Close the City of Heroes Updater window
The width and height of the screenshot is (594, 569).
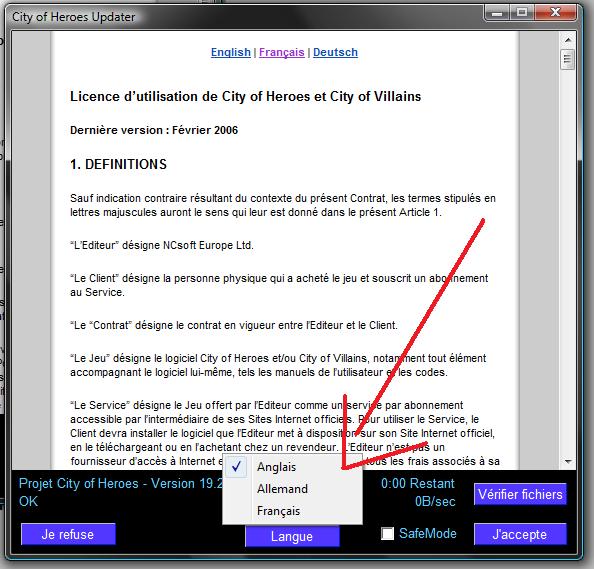(555, 13)
